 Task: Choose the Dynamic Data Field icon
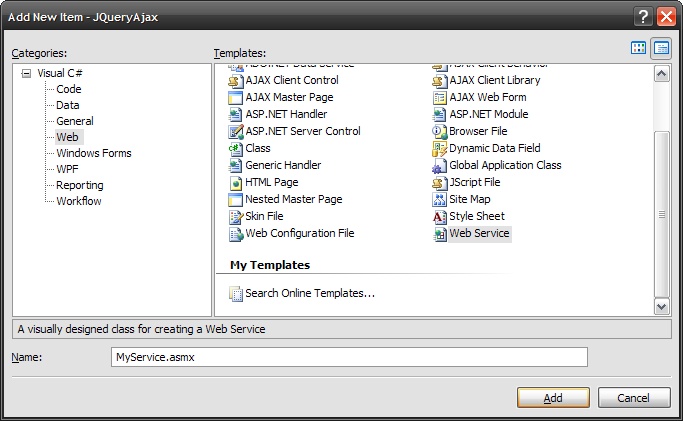click(x=440, y=148)
